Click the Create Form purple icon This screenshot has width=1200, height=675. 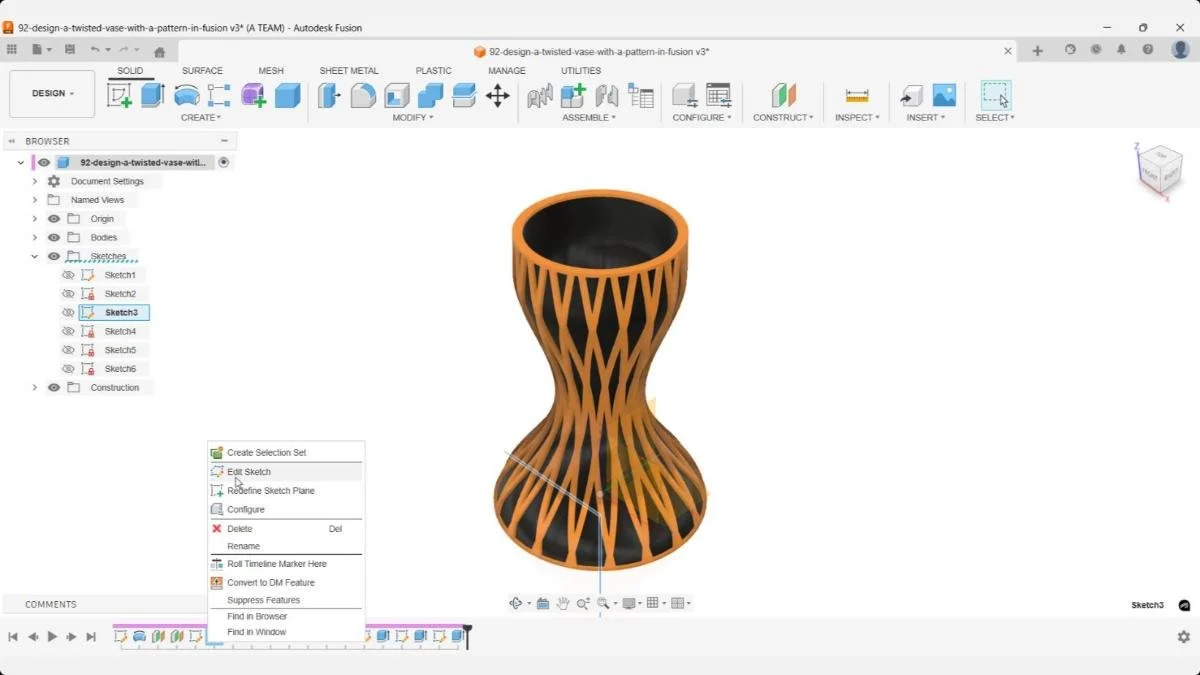[x=253, y=95]
